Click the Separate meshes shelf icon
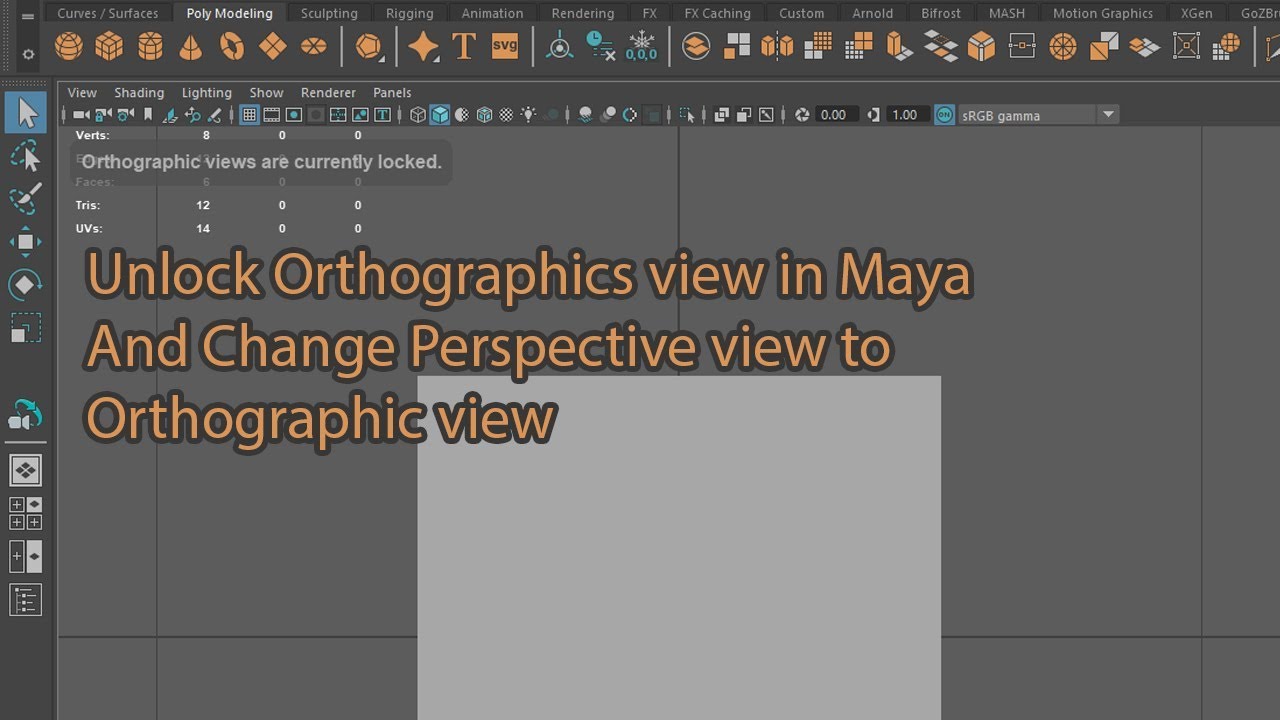The height and width of the screenshot is (720, 1280). pyautogui.click(x=737, y=46)
